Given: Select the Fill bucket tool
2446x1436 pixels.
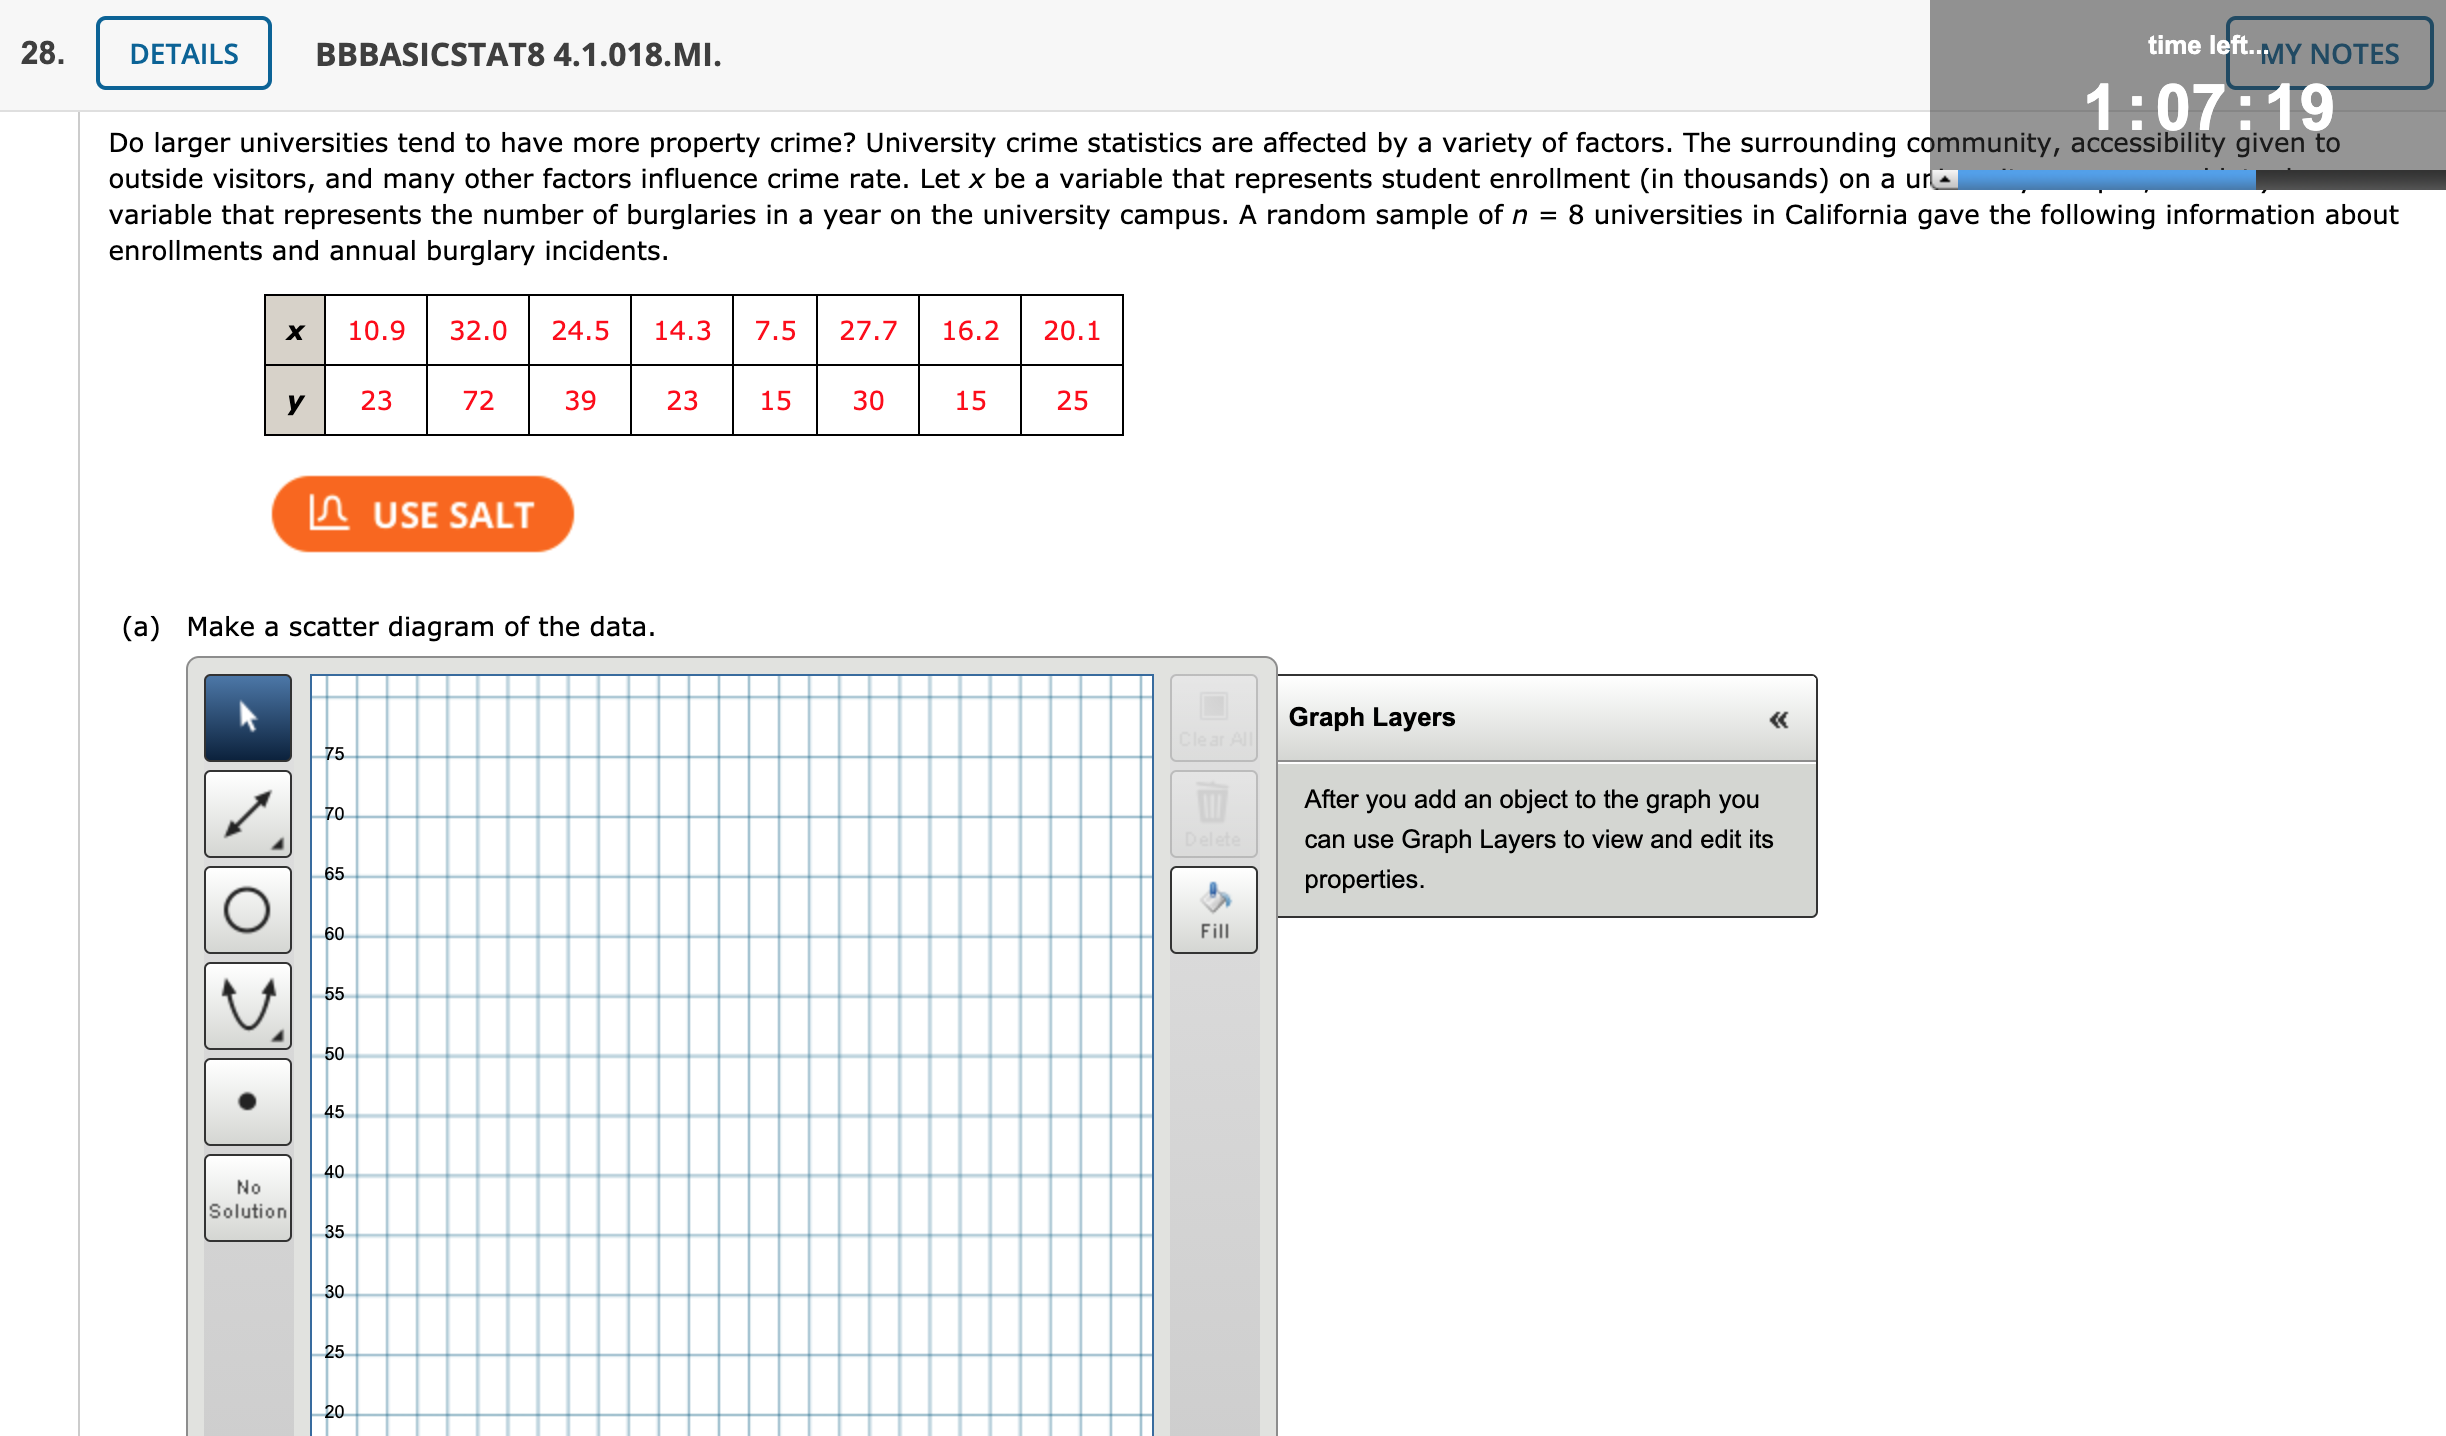Looking at the screenshot, I should pos(1213,908).
